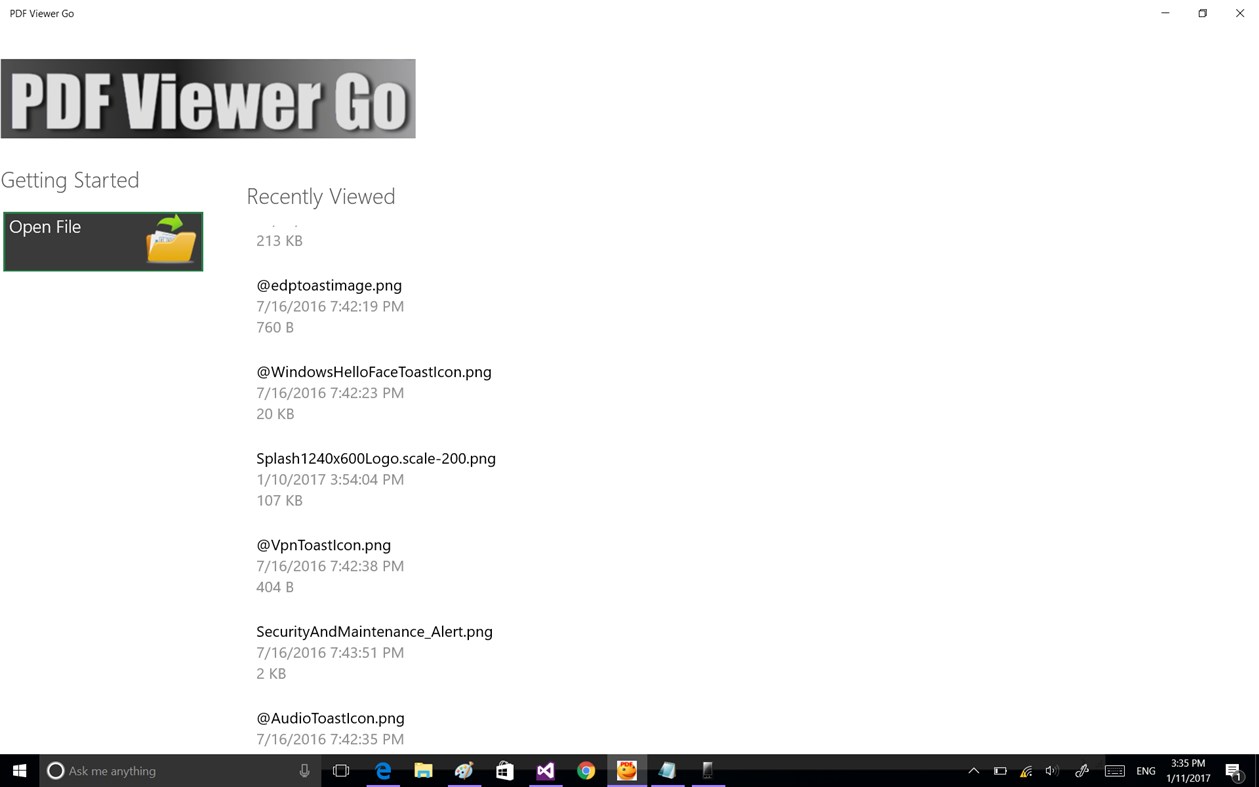Open File Explorer from the taskbar

point(423,770)
